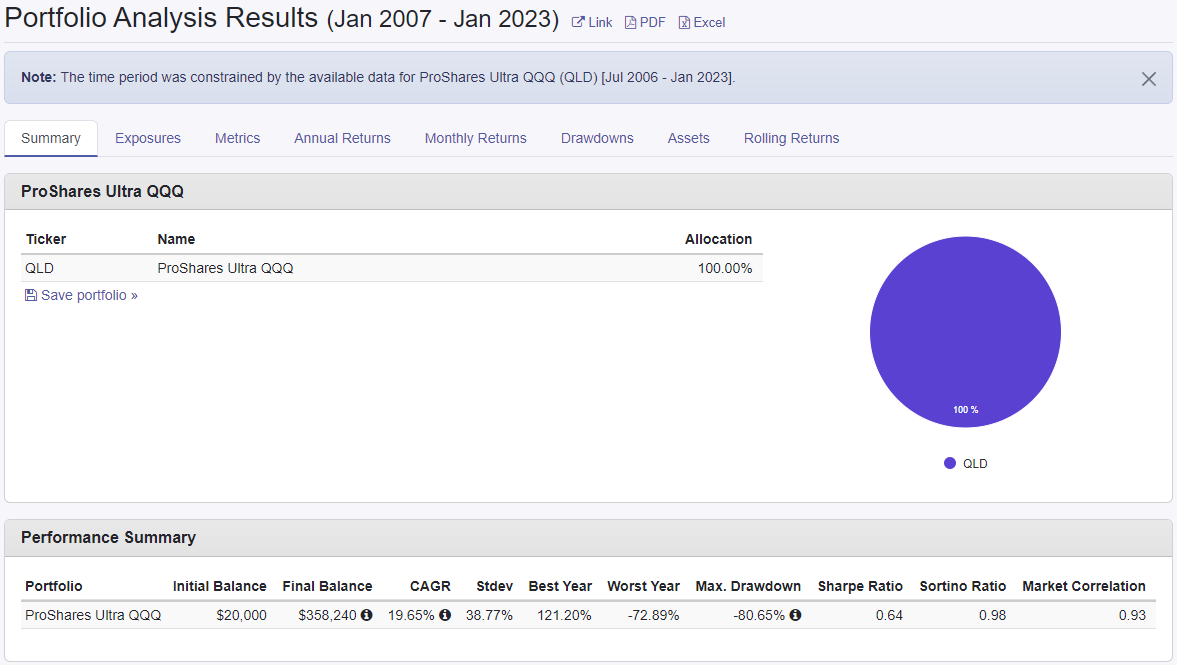Click the info icon beside Final Balance $358,240
Image resolution: width=1177 pixels, height=665 pixels.
[366, 615]
